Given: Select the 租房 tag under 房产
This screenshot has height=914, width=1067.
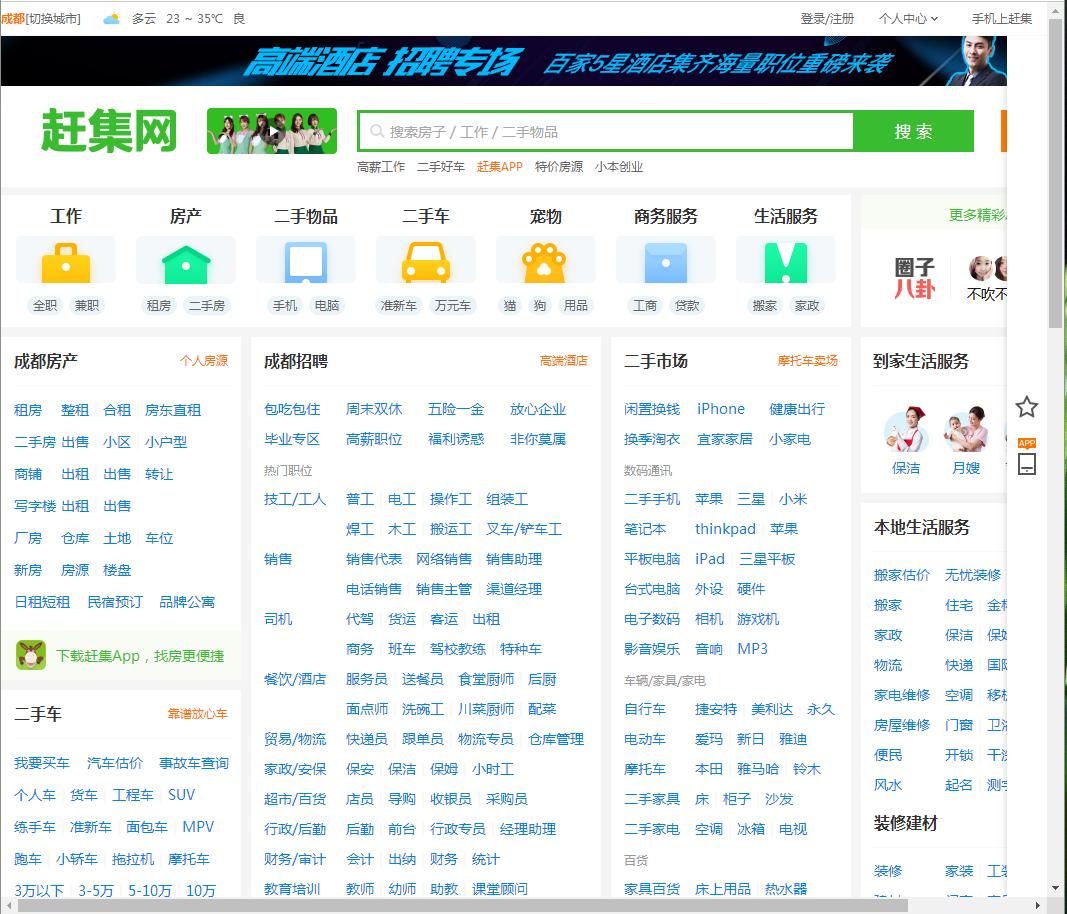Looking at the screenshot, I should (x=159, y=306).
